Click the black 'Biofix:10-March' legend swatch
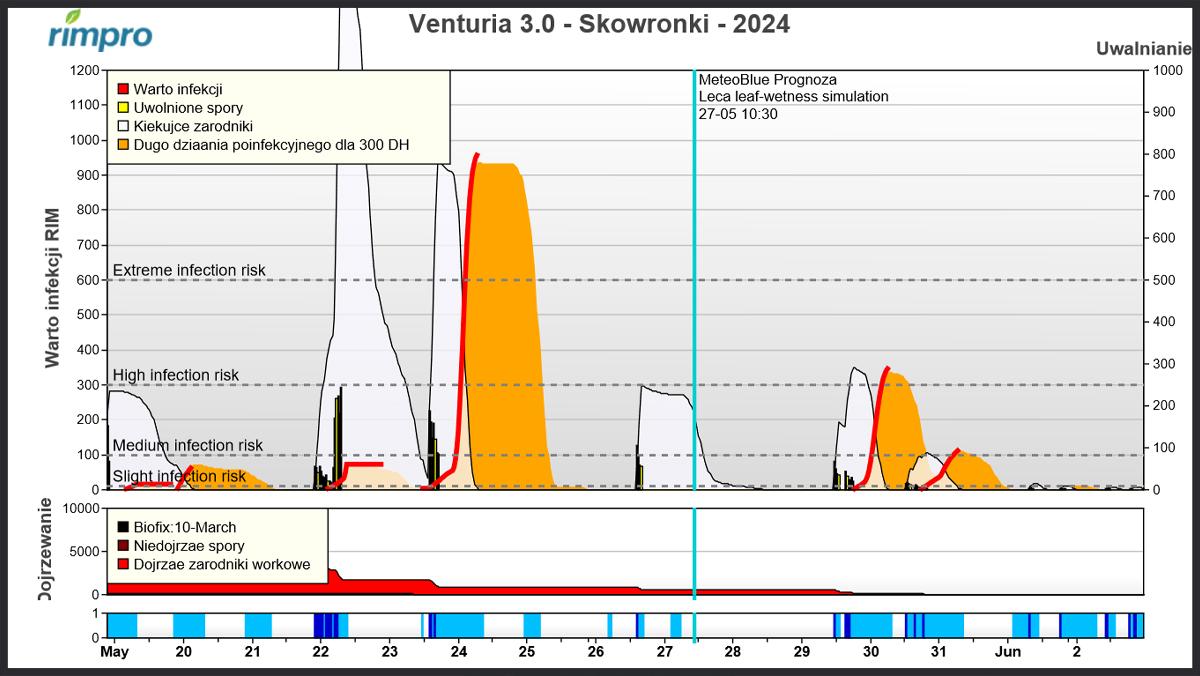Screen dimensions: 1200x676 pos(123,527)
